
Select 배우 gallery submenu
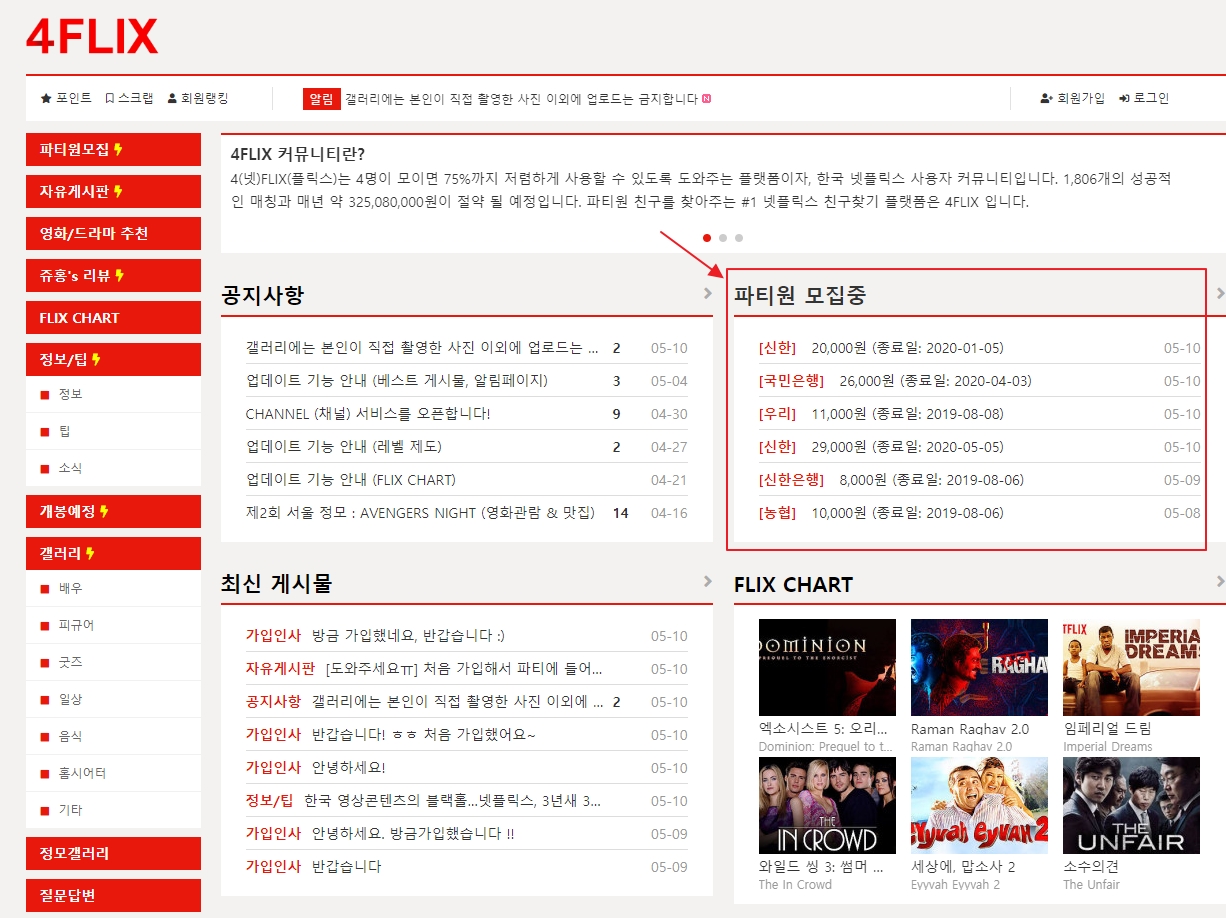point(113,588)
